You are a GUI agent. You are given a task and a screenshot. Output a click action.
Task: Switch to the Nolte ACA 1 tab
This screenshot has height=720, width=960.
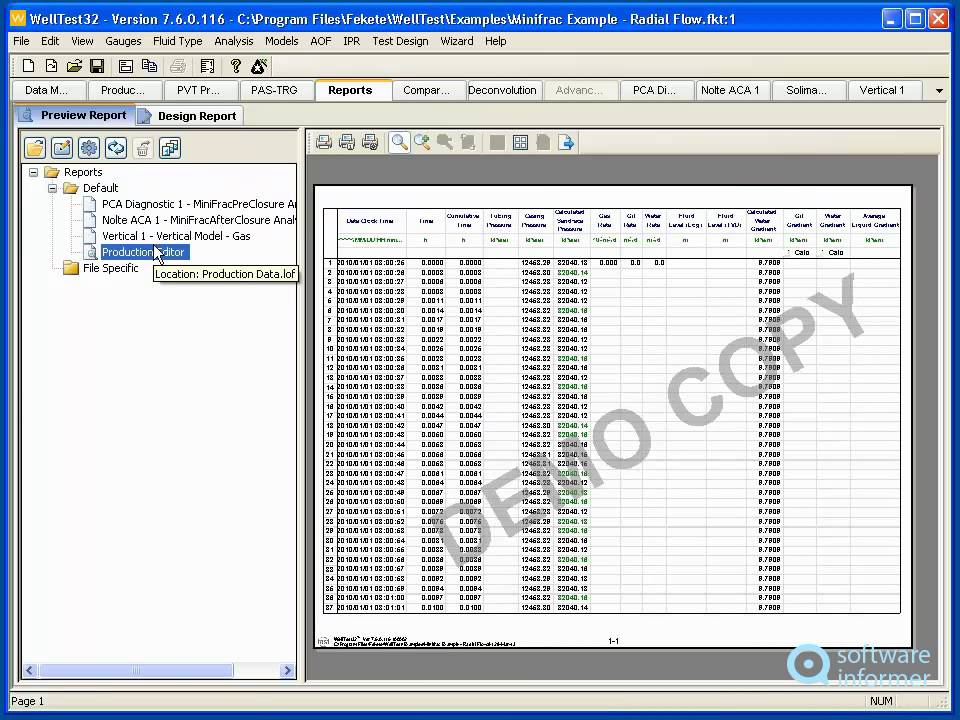732,91
